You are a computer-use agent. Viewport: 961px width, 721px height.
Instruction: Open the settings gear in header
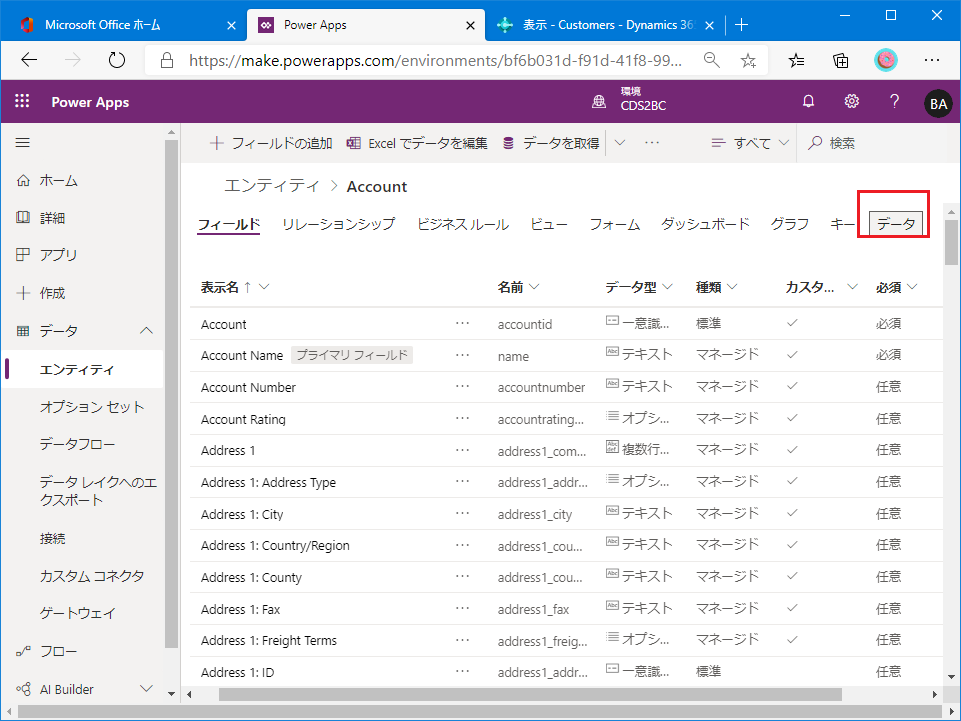coord(852,101)
